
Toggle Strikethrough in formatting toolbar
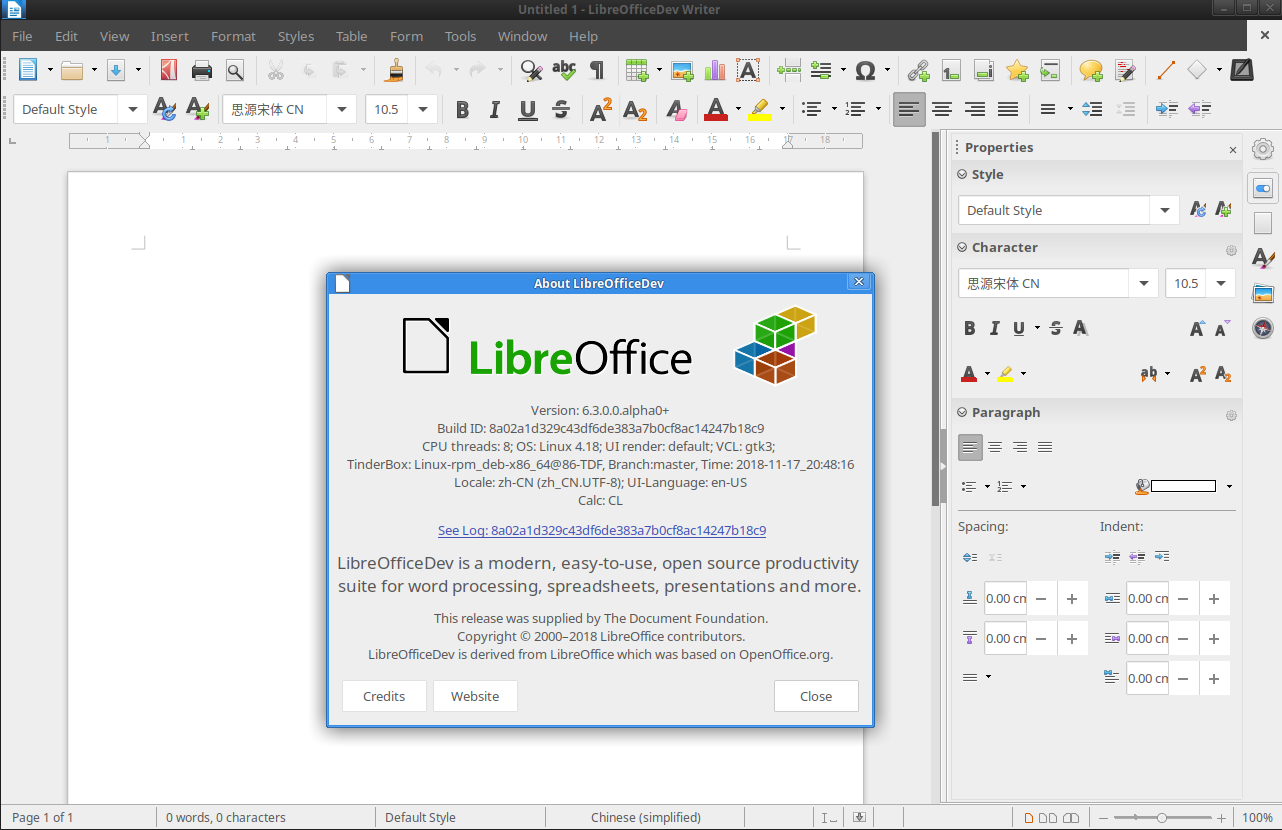pos(561,109)
